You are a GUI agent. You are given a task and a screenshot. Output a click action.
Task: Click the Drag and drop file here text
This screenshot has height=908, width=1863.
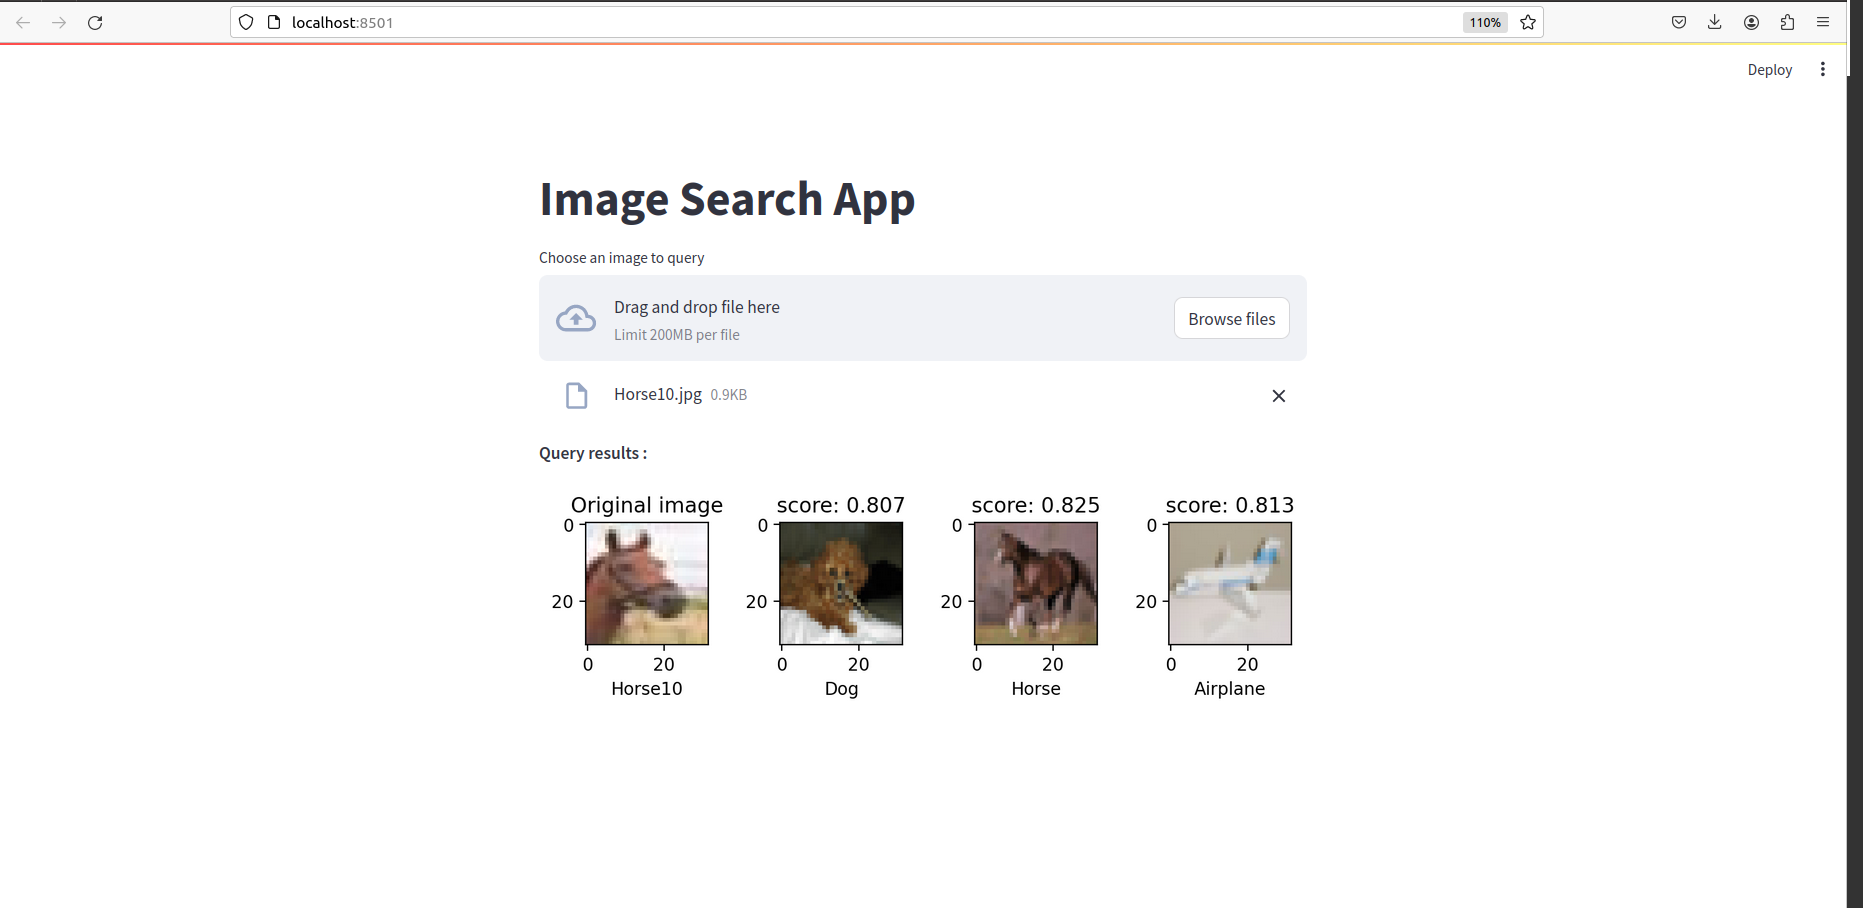697,307
